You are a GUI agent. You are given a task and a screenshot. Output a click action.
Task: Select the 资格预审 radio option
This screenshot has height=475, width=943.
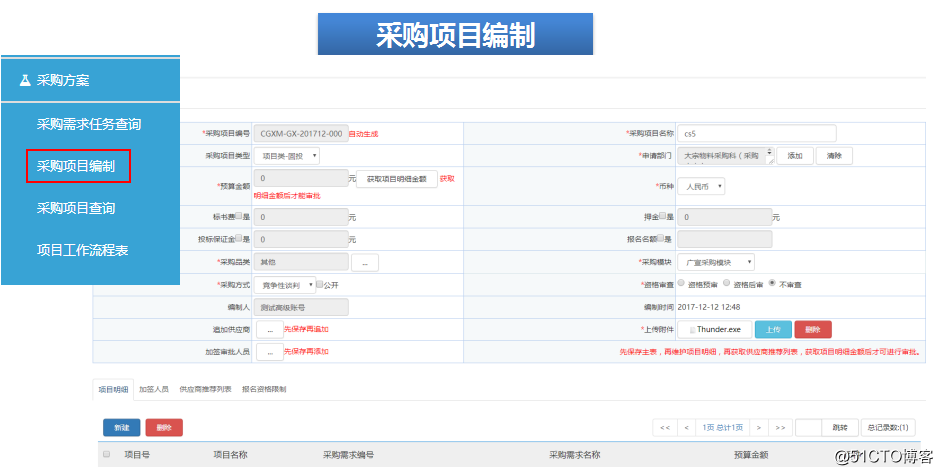pos(681,284)
